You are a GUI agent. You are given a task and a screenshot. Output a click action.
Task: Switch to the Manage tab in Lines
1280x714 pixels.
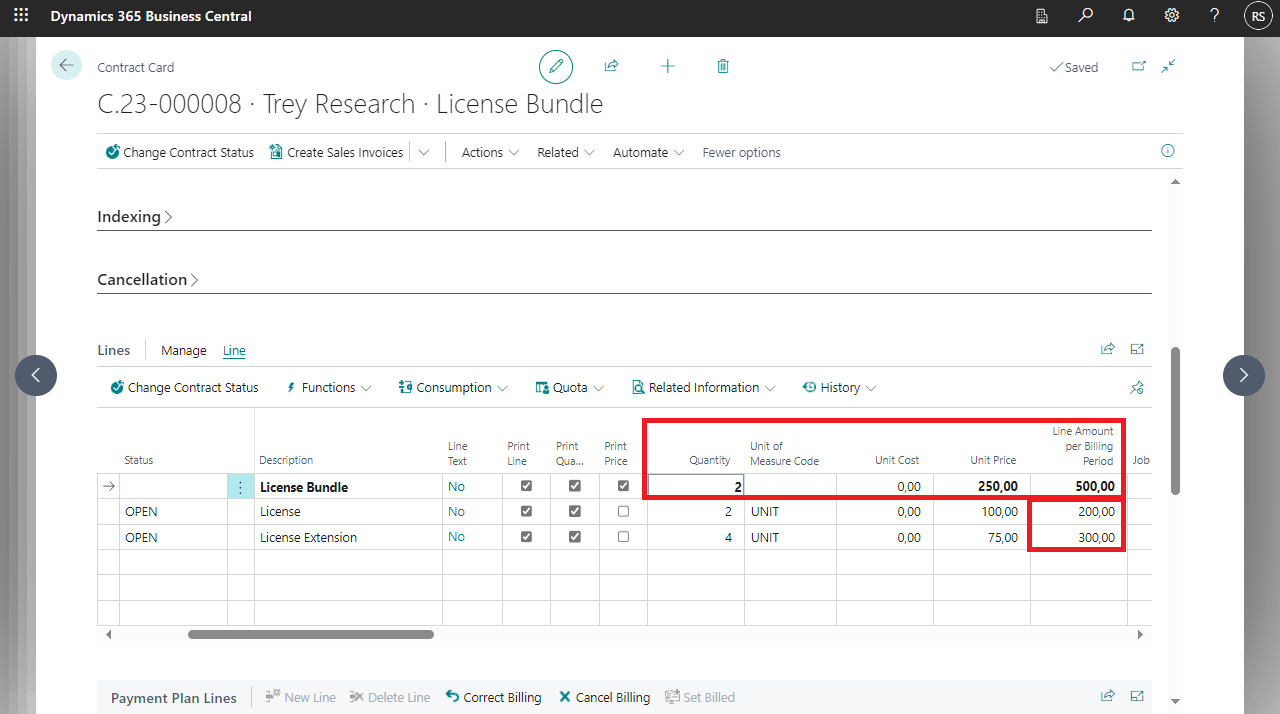pos(184,350)
